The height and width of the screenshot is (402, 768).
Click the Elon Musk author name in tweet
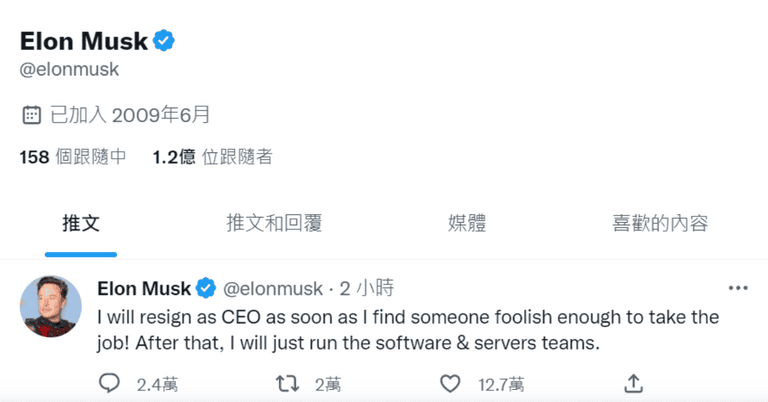pos(144,289)
